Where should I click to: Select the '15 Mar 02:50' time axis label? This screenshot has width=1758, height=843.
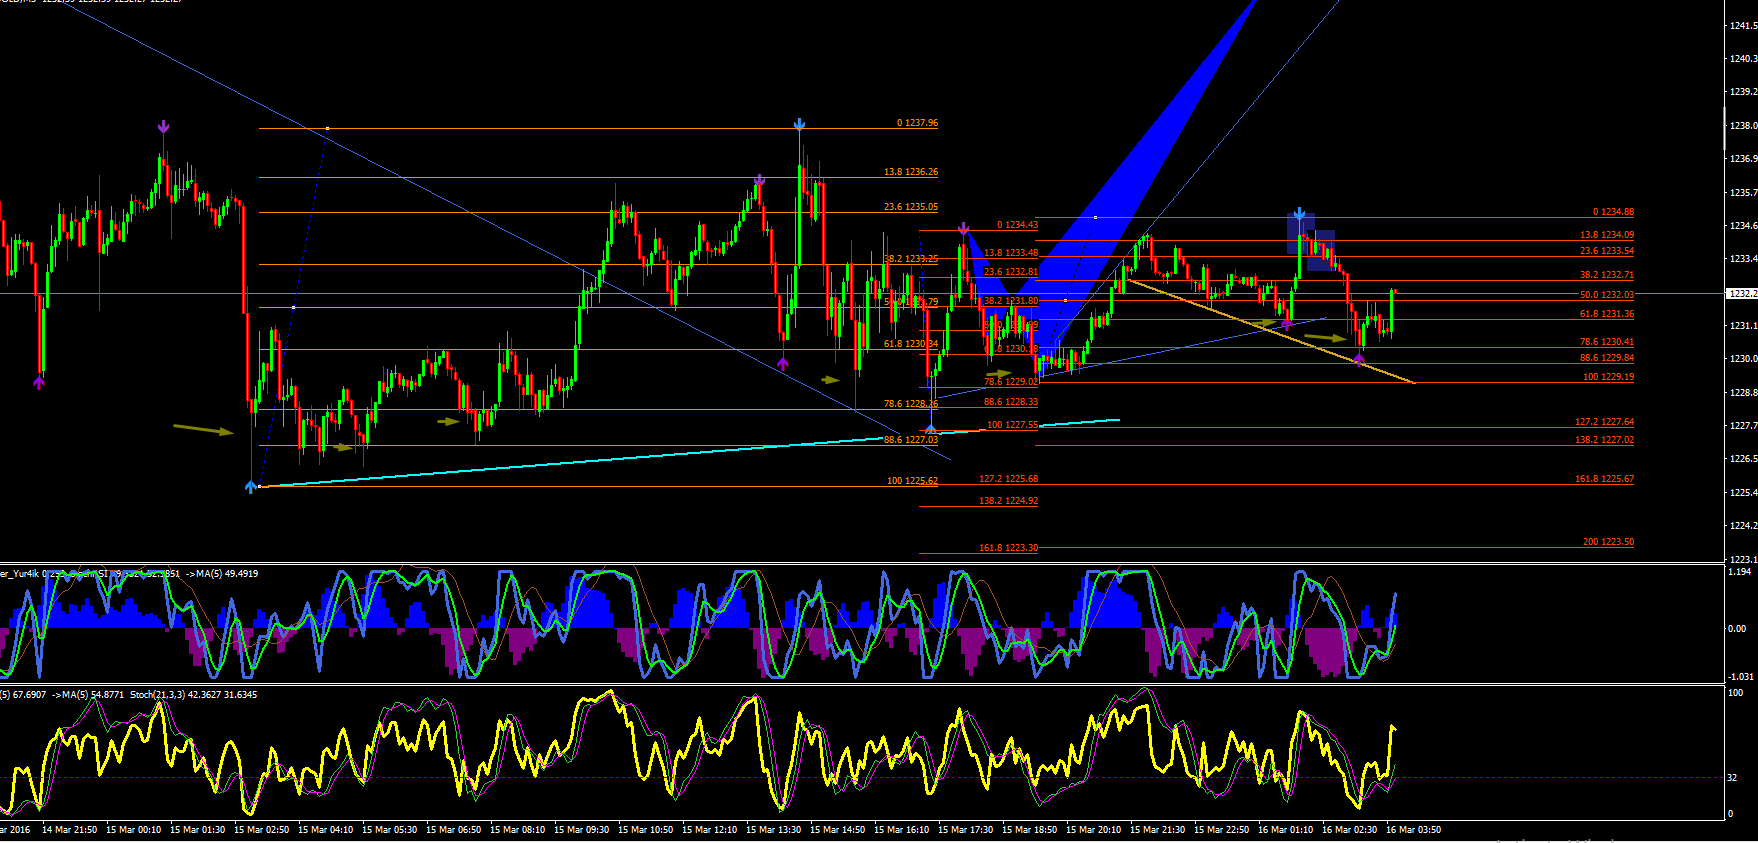[261, 830]
